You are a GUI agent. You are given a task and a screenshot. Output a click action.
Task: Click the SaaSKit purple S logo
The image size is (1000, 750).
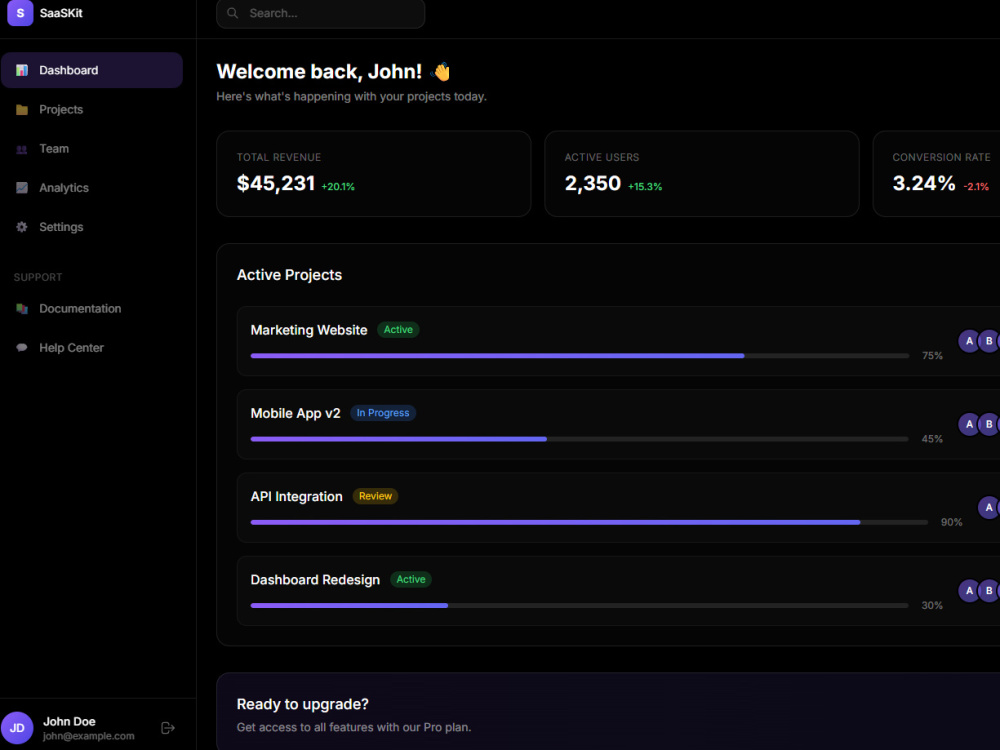click(20, 13)
